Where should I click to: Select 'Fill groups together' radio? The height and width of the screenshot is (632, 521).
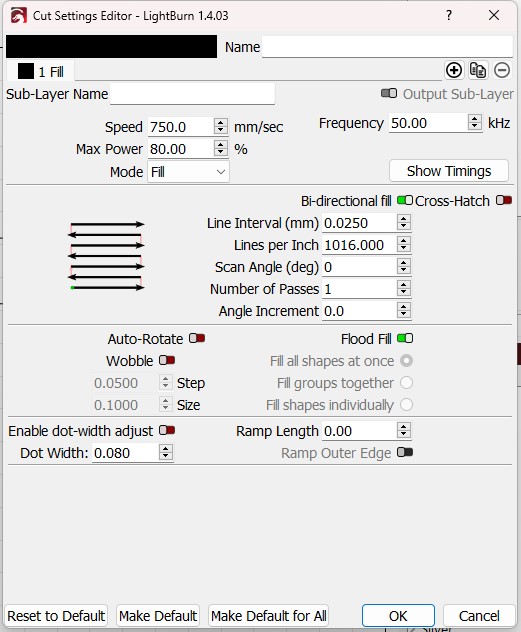[407, 383]
